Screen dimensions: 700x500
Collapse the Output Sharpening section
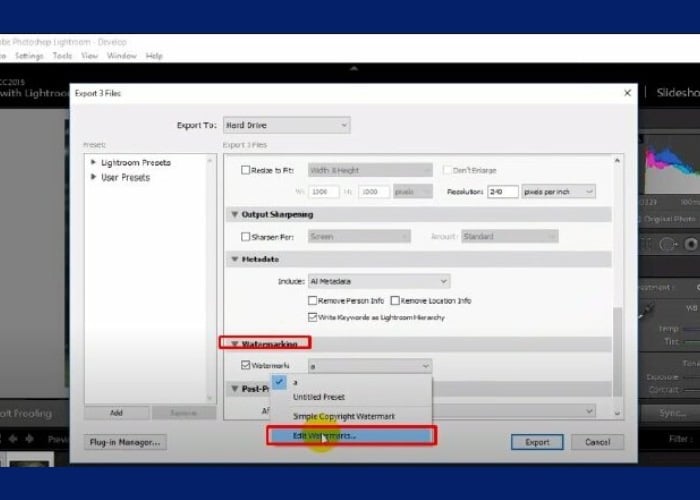coord(234,214)
